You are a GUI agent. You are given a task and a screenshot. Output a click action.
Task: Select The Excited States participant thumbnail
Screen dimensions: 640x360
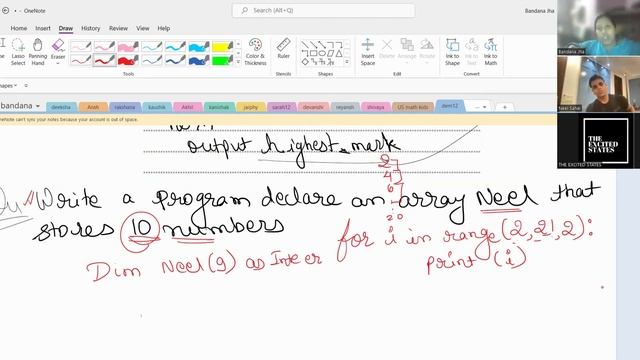point(598,140)
